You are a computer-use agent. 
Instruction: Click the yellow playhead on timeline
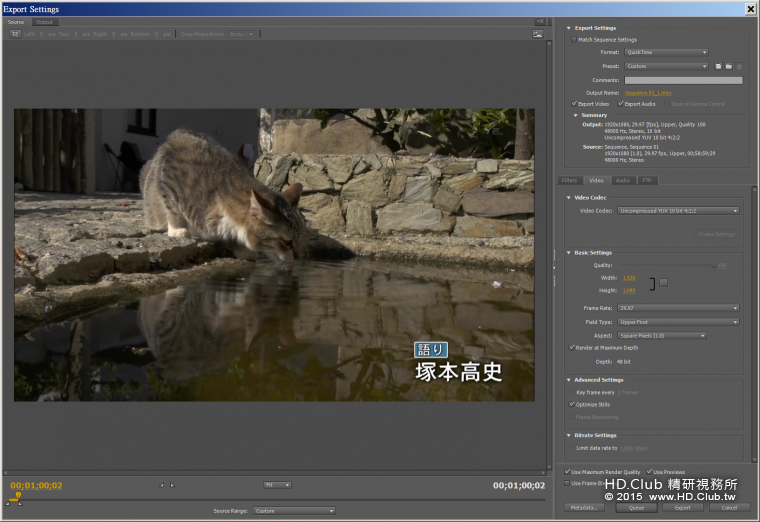[18, 496]
